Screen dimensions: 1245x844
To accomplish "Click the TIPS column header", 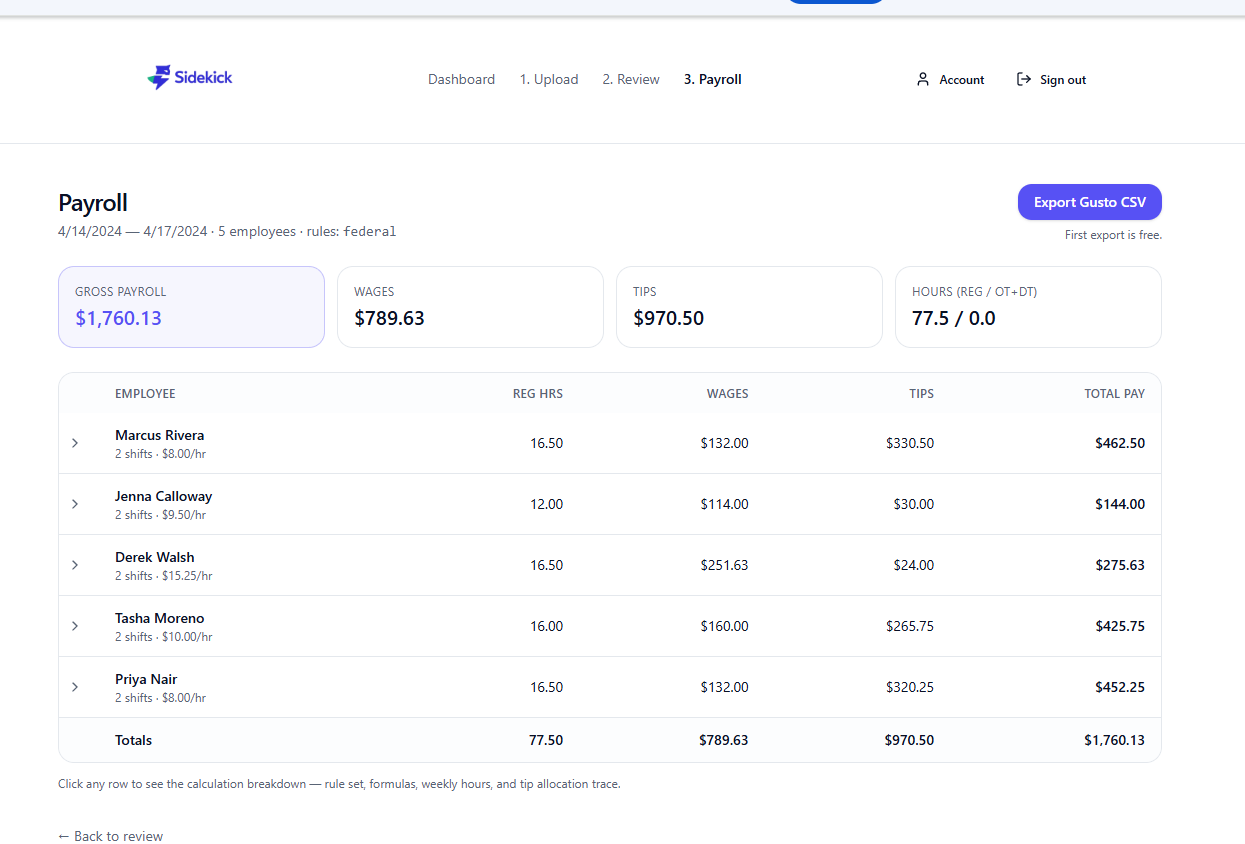I will pos(921,394).
